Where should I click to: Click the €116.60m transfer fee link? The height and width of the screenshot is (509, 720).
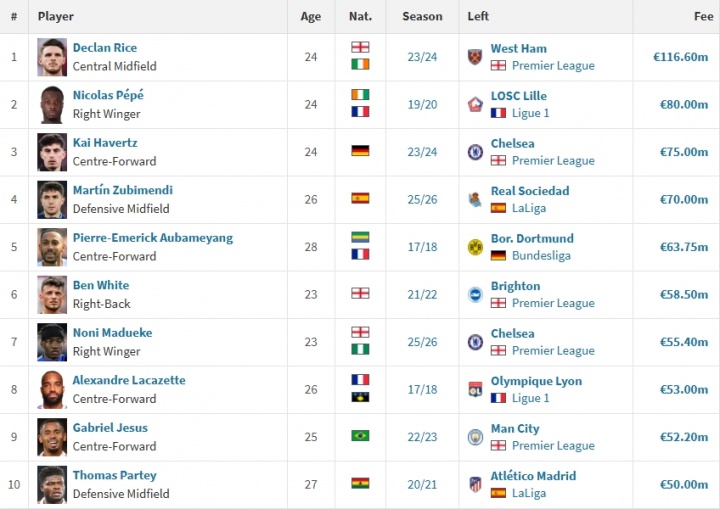[x=680, y=57]
